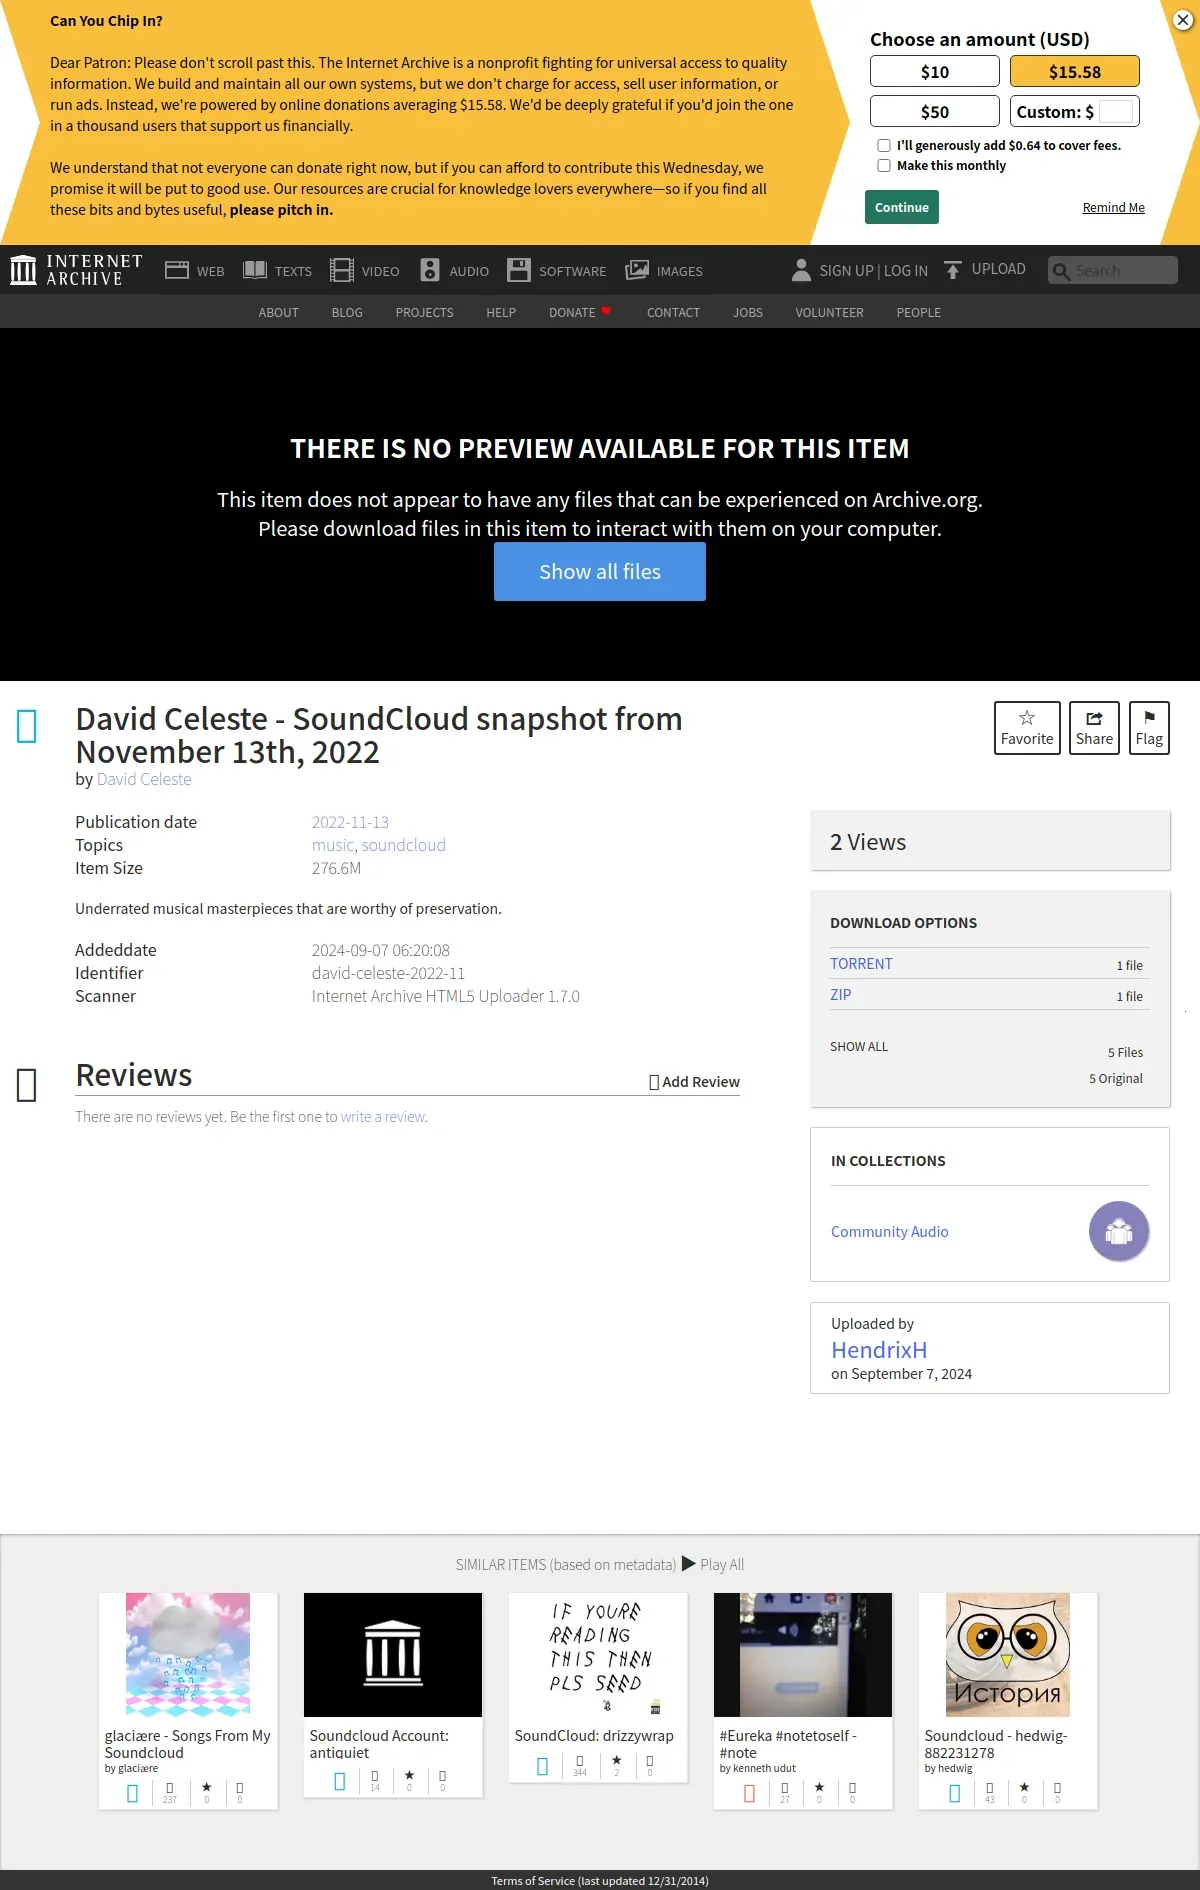
Task: Flag this item
Action: coord(1149,728)
